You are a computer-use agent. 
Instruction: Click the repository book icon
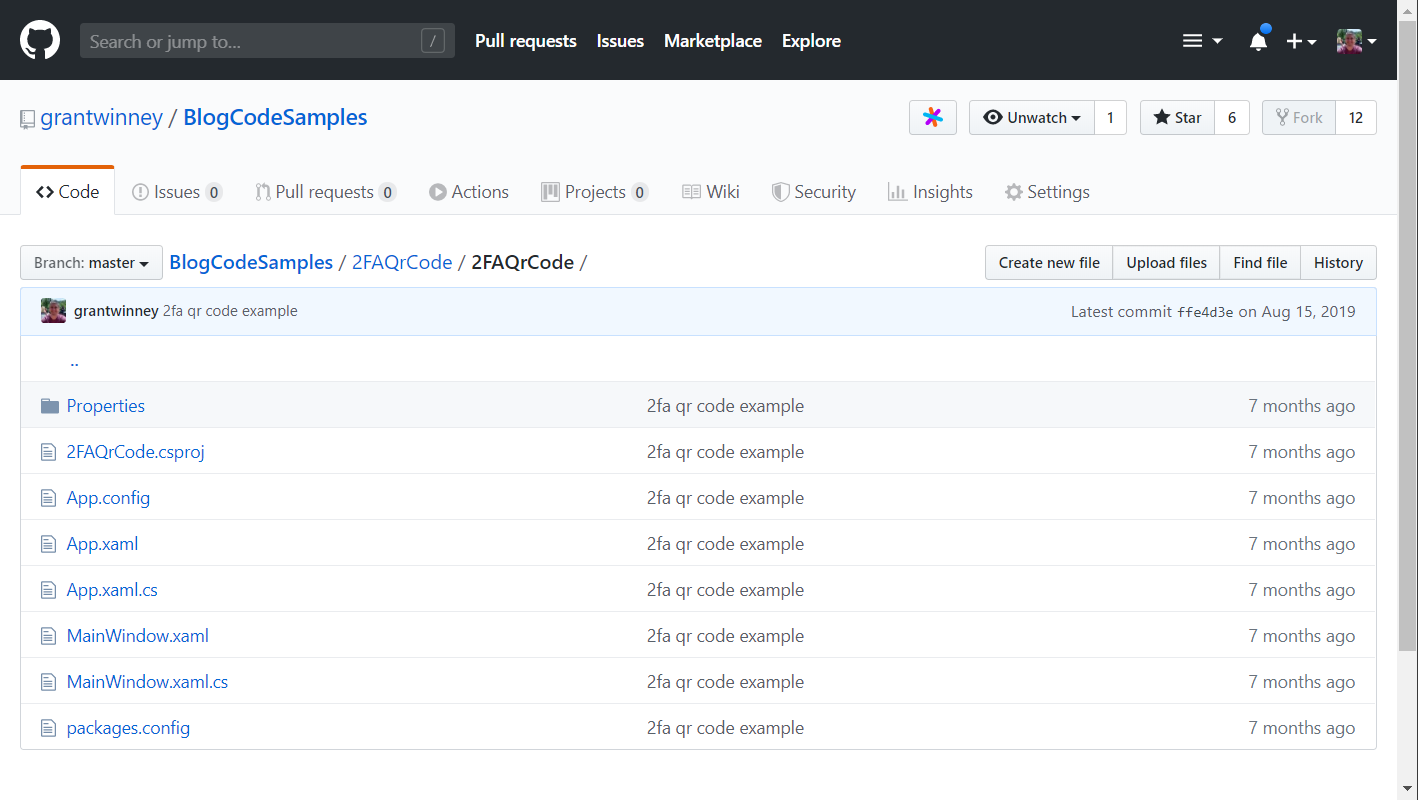28,119
